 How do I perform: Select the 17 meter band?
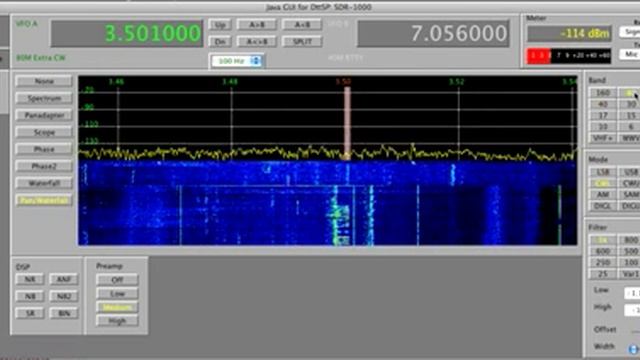coord(603,116)
